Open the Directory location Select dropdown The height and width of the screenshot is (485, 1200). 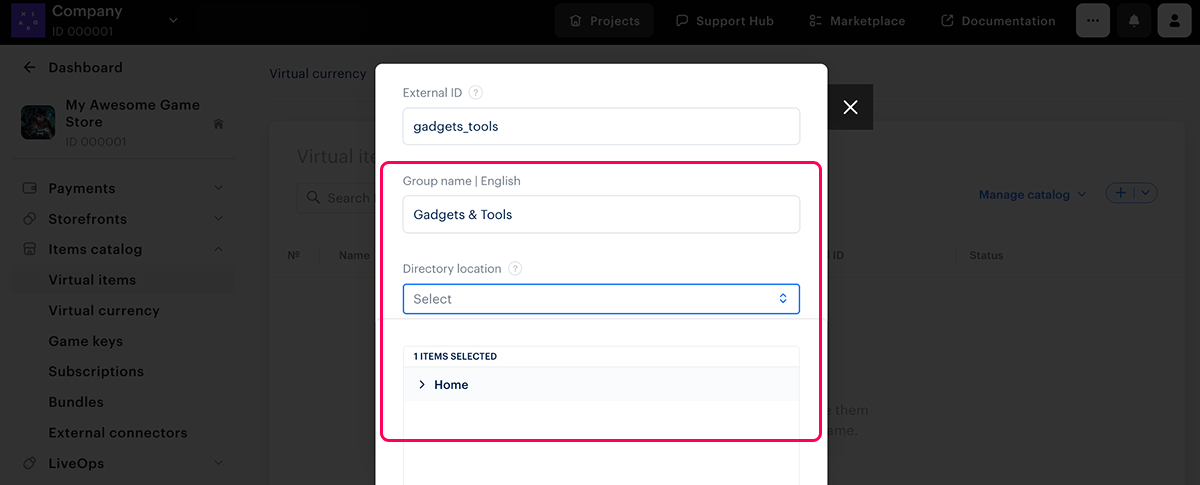(601, 299)
